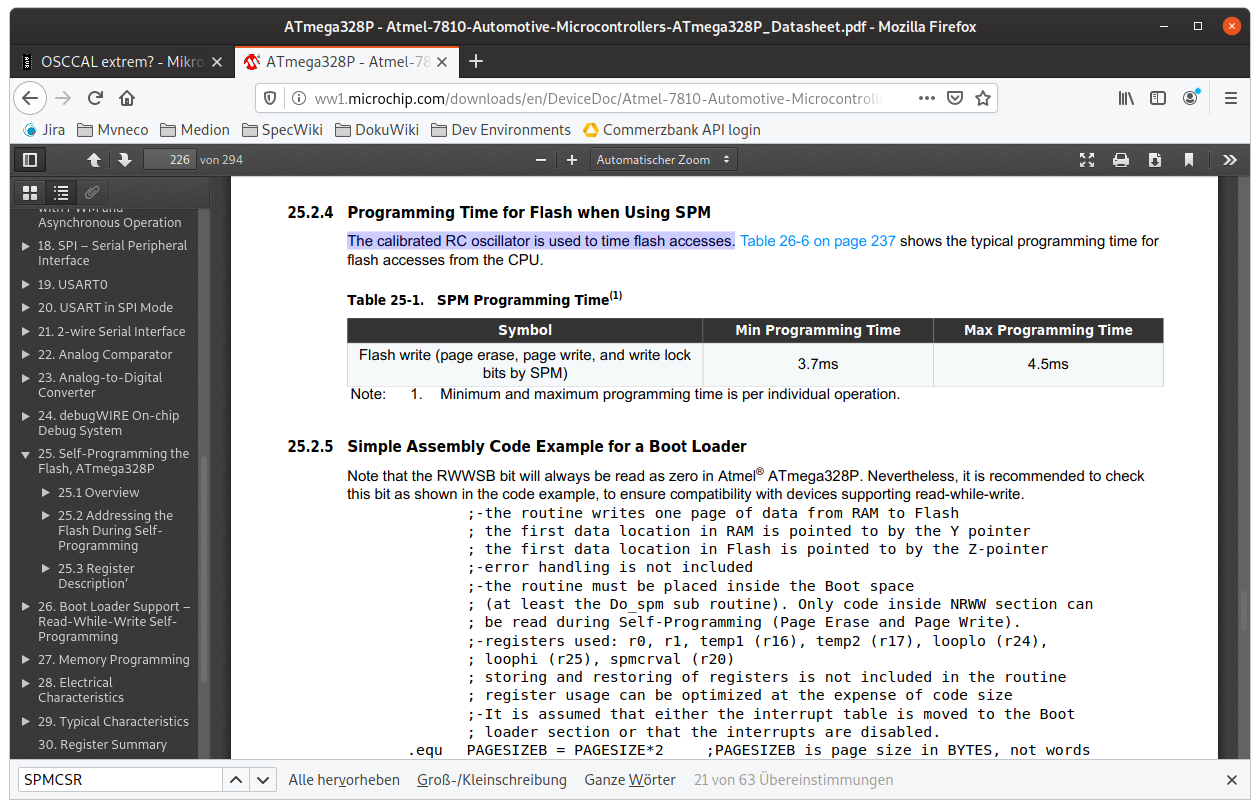The image size is (1260, 809).
Task: Go forward to the next page in Firefox
Action: [63, 98]
